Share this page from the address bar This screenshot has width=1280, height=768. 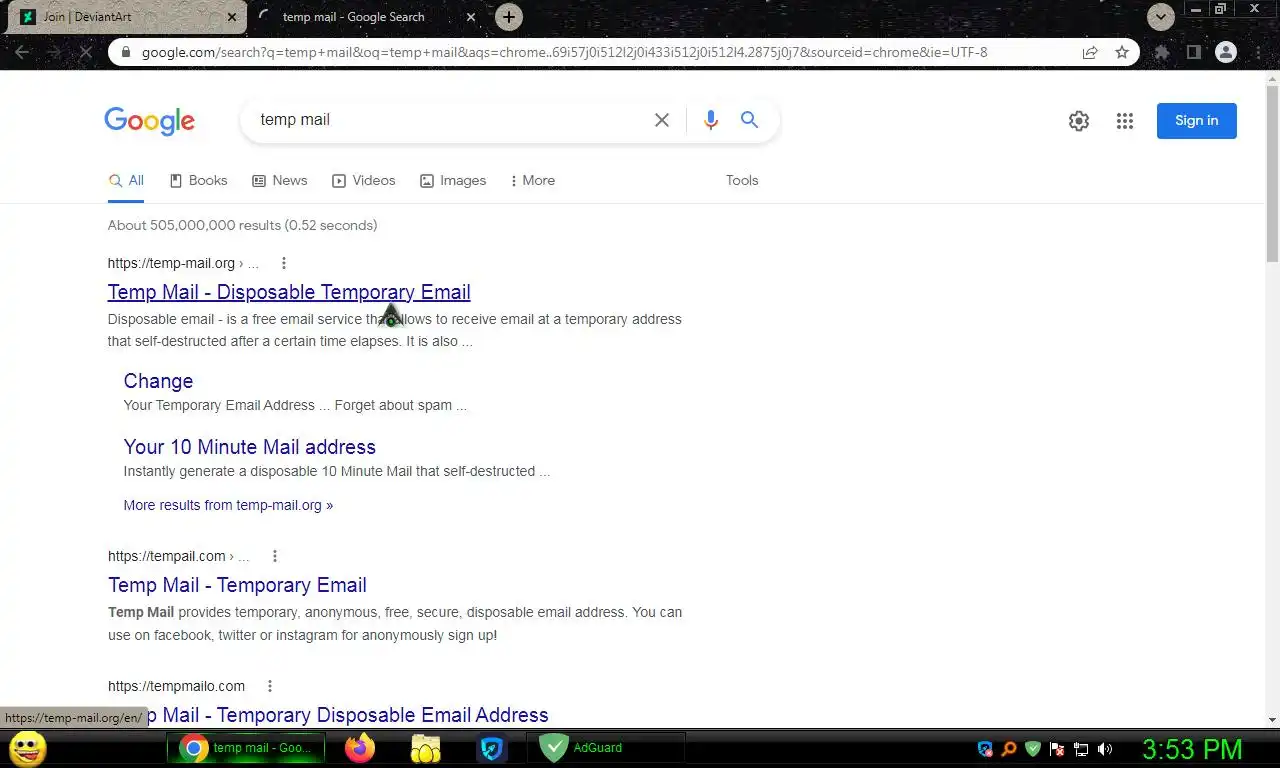pyautogui.click(x=1090, y=52)
